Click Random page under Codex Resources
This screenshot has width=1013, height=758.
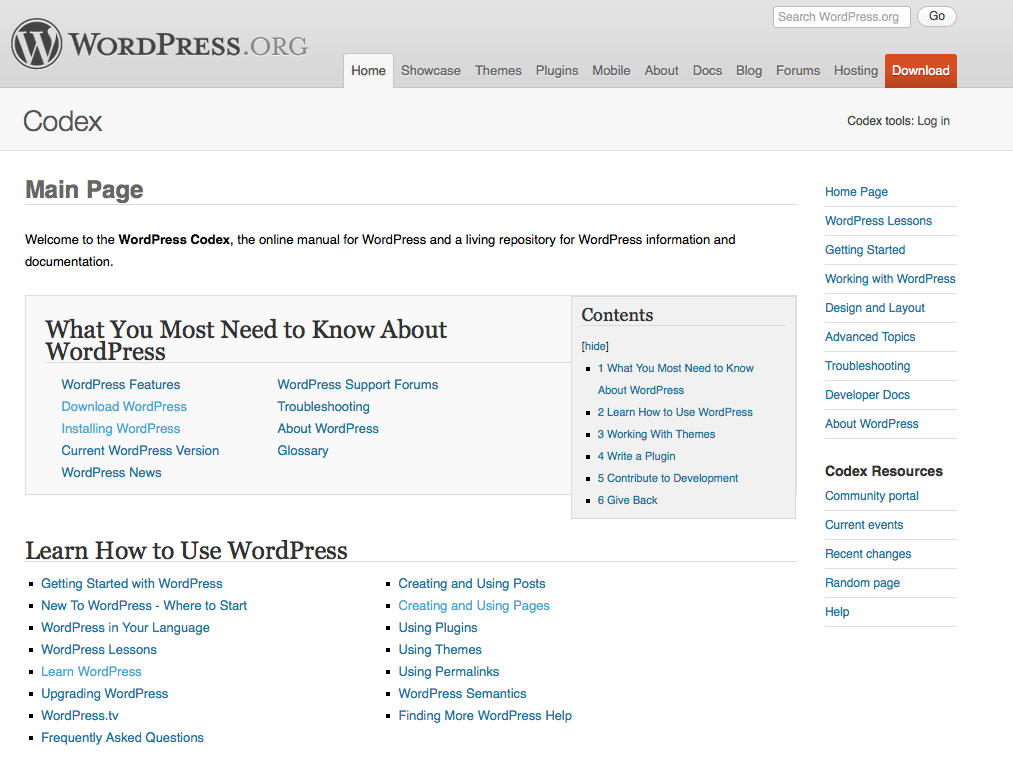[x=862, y=583]
